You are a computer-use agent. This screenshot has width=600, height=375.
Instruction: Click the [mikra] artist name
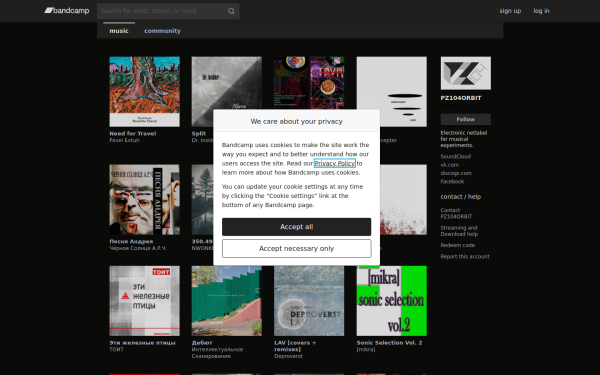[x=366, y=349]
